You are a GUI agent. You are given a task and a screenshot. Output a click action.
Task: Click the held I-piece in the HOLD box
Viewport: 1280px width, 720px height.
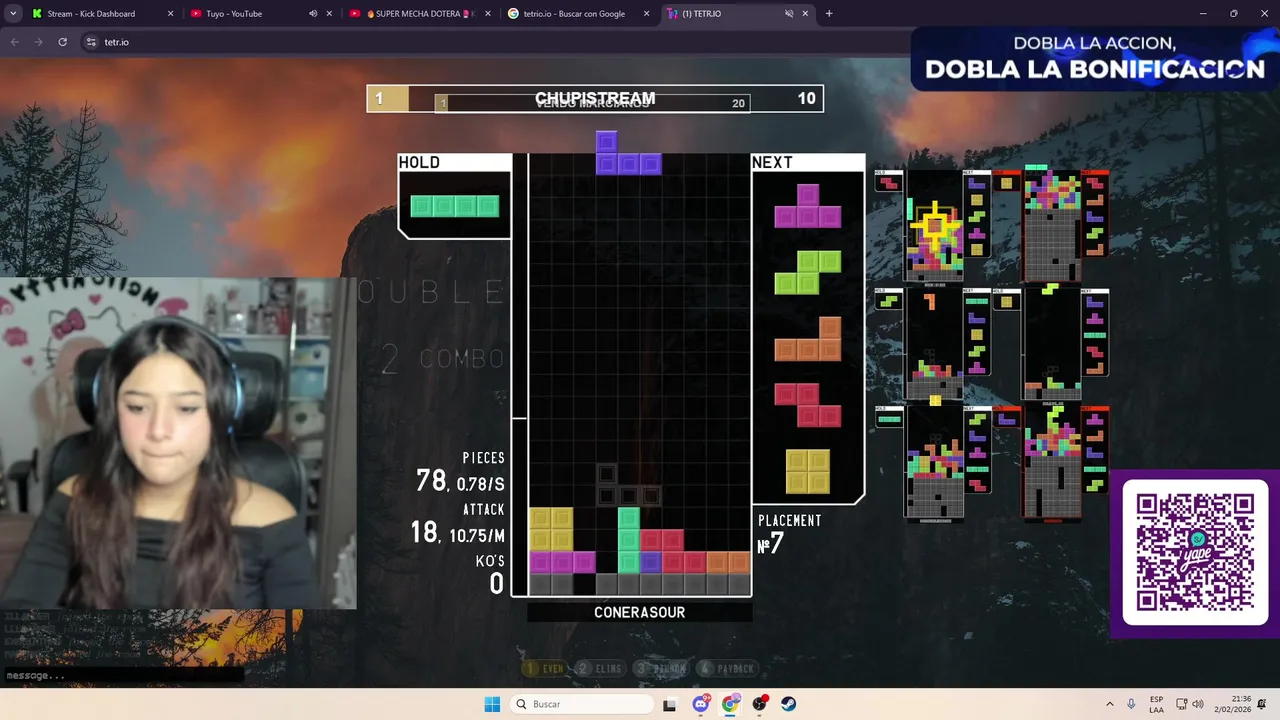pos(454,206)
